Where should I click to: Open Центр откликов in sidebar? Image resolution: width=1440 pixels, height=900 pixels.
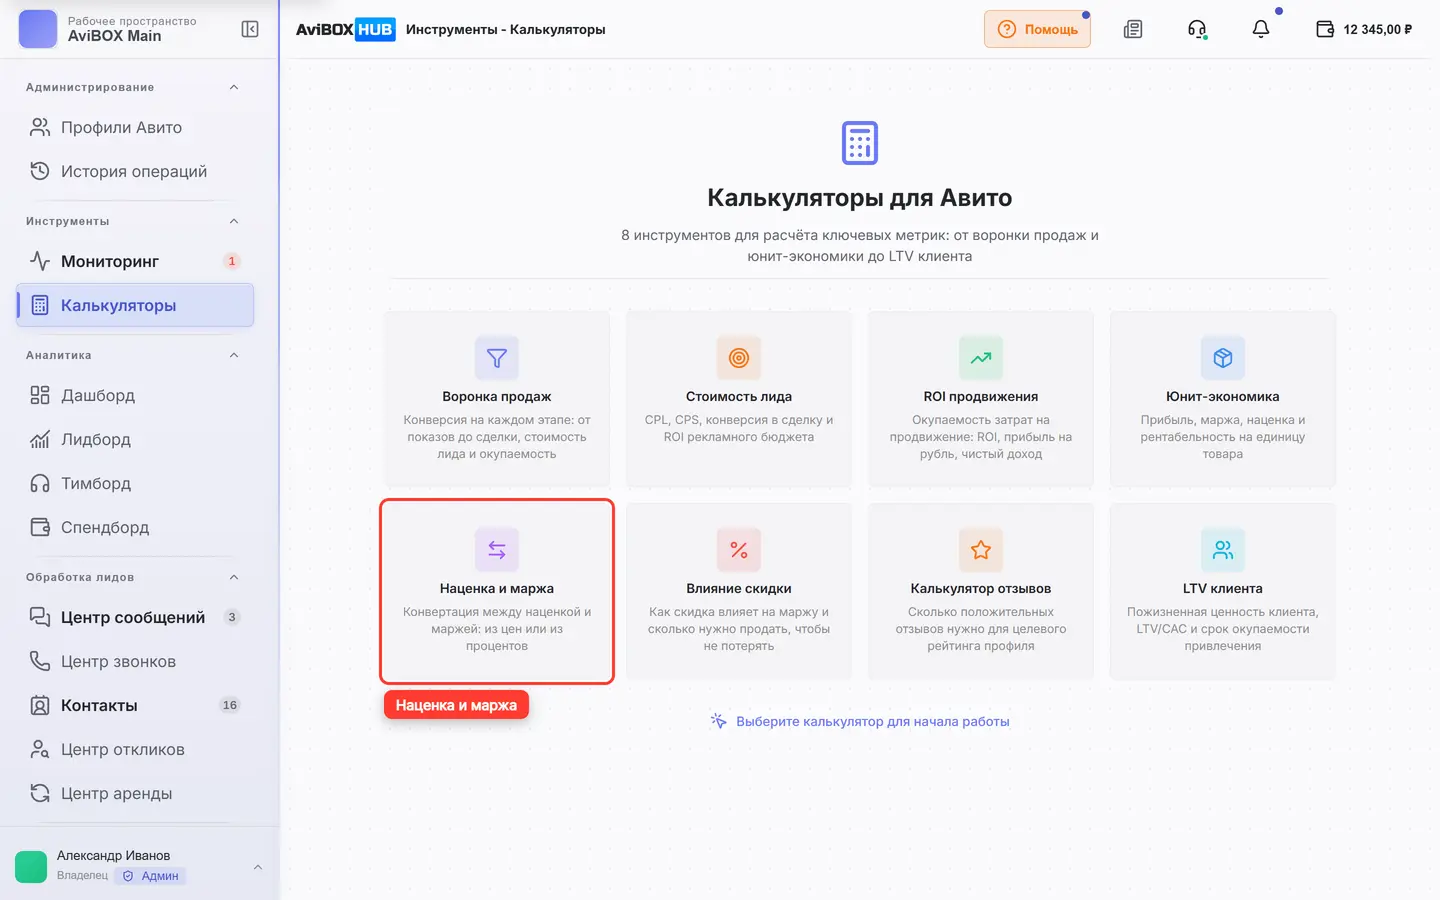[x=135, y=749]
